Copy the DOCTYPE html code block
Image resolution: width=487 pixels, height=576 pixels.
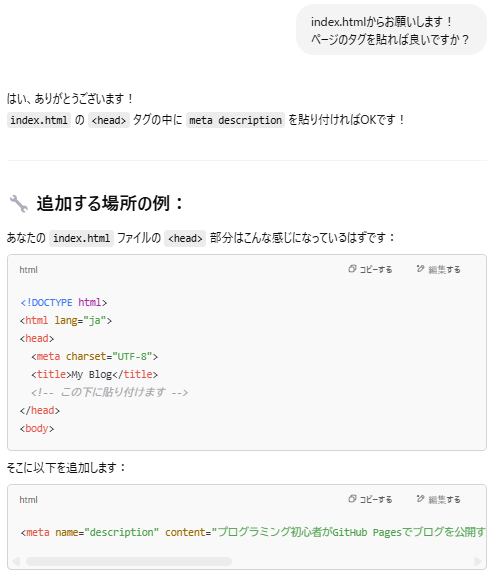(370, 269)
